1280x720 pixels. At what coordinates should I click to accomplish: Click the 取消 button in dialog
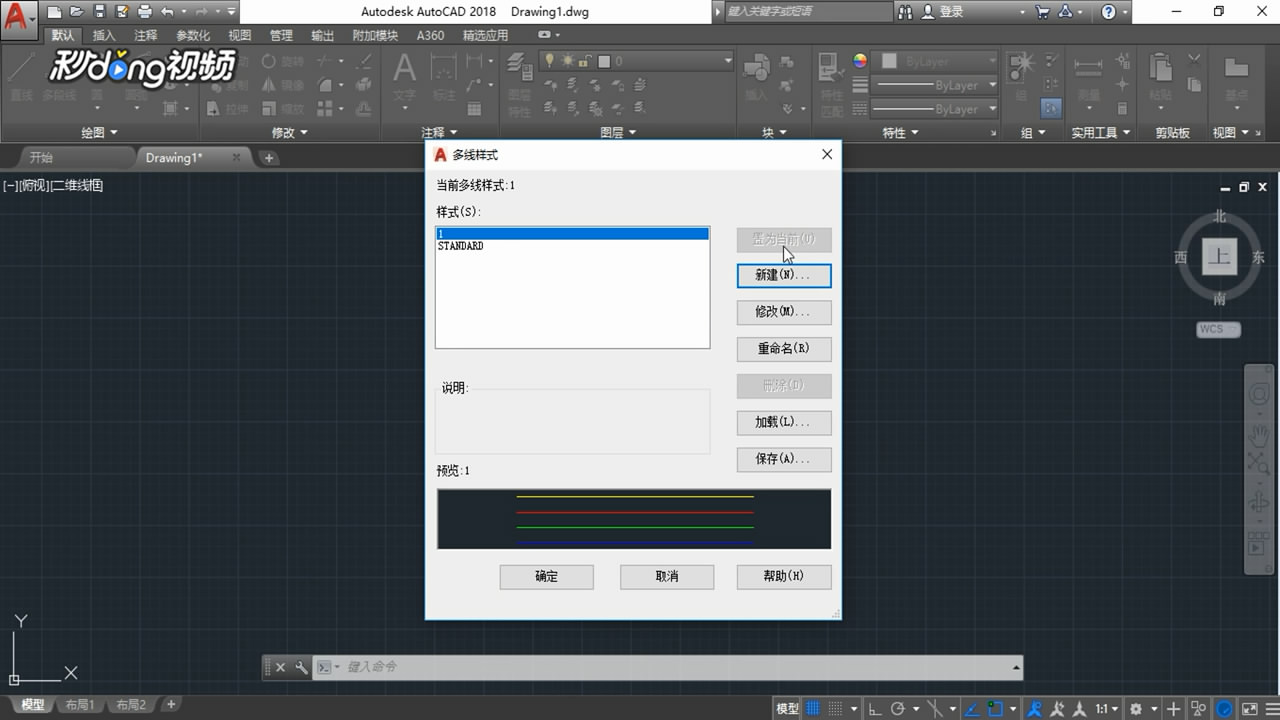[x=667, y=577]
